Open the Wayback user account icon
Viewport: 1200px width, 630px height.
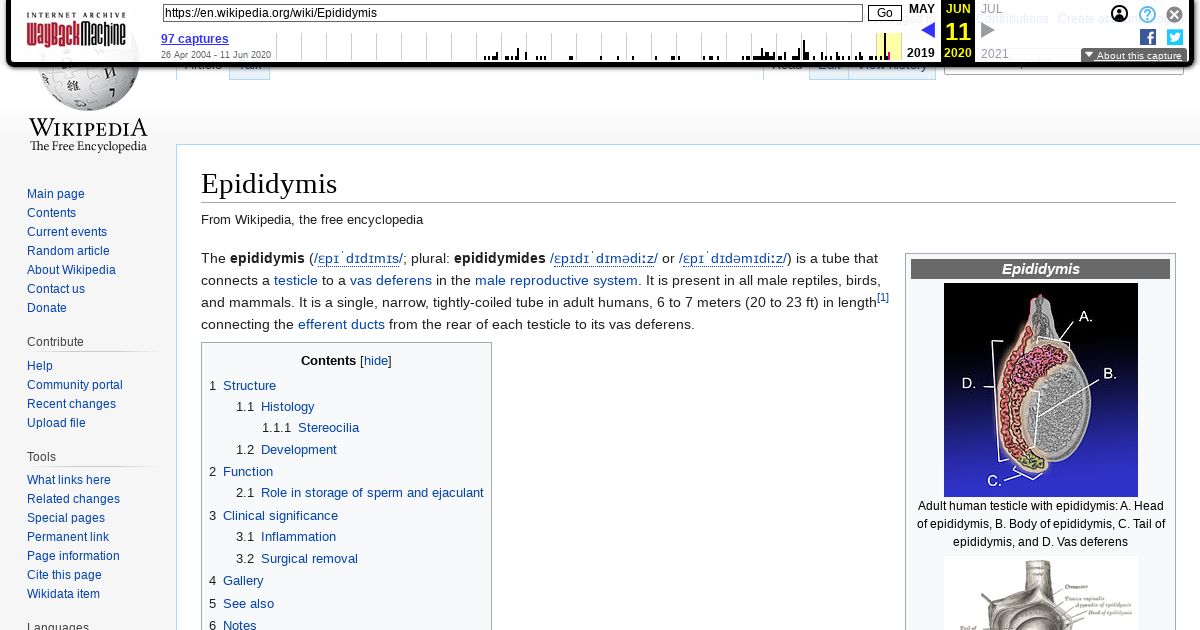tap(1120, 14)
